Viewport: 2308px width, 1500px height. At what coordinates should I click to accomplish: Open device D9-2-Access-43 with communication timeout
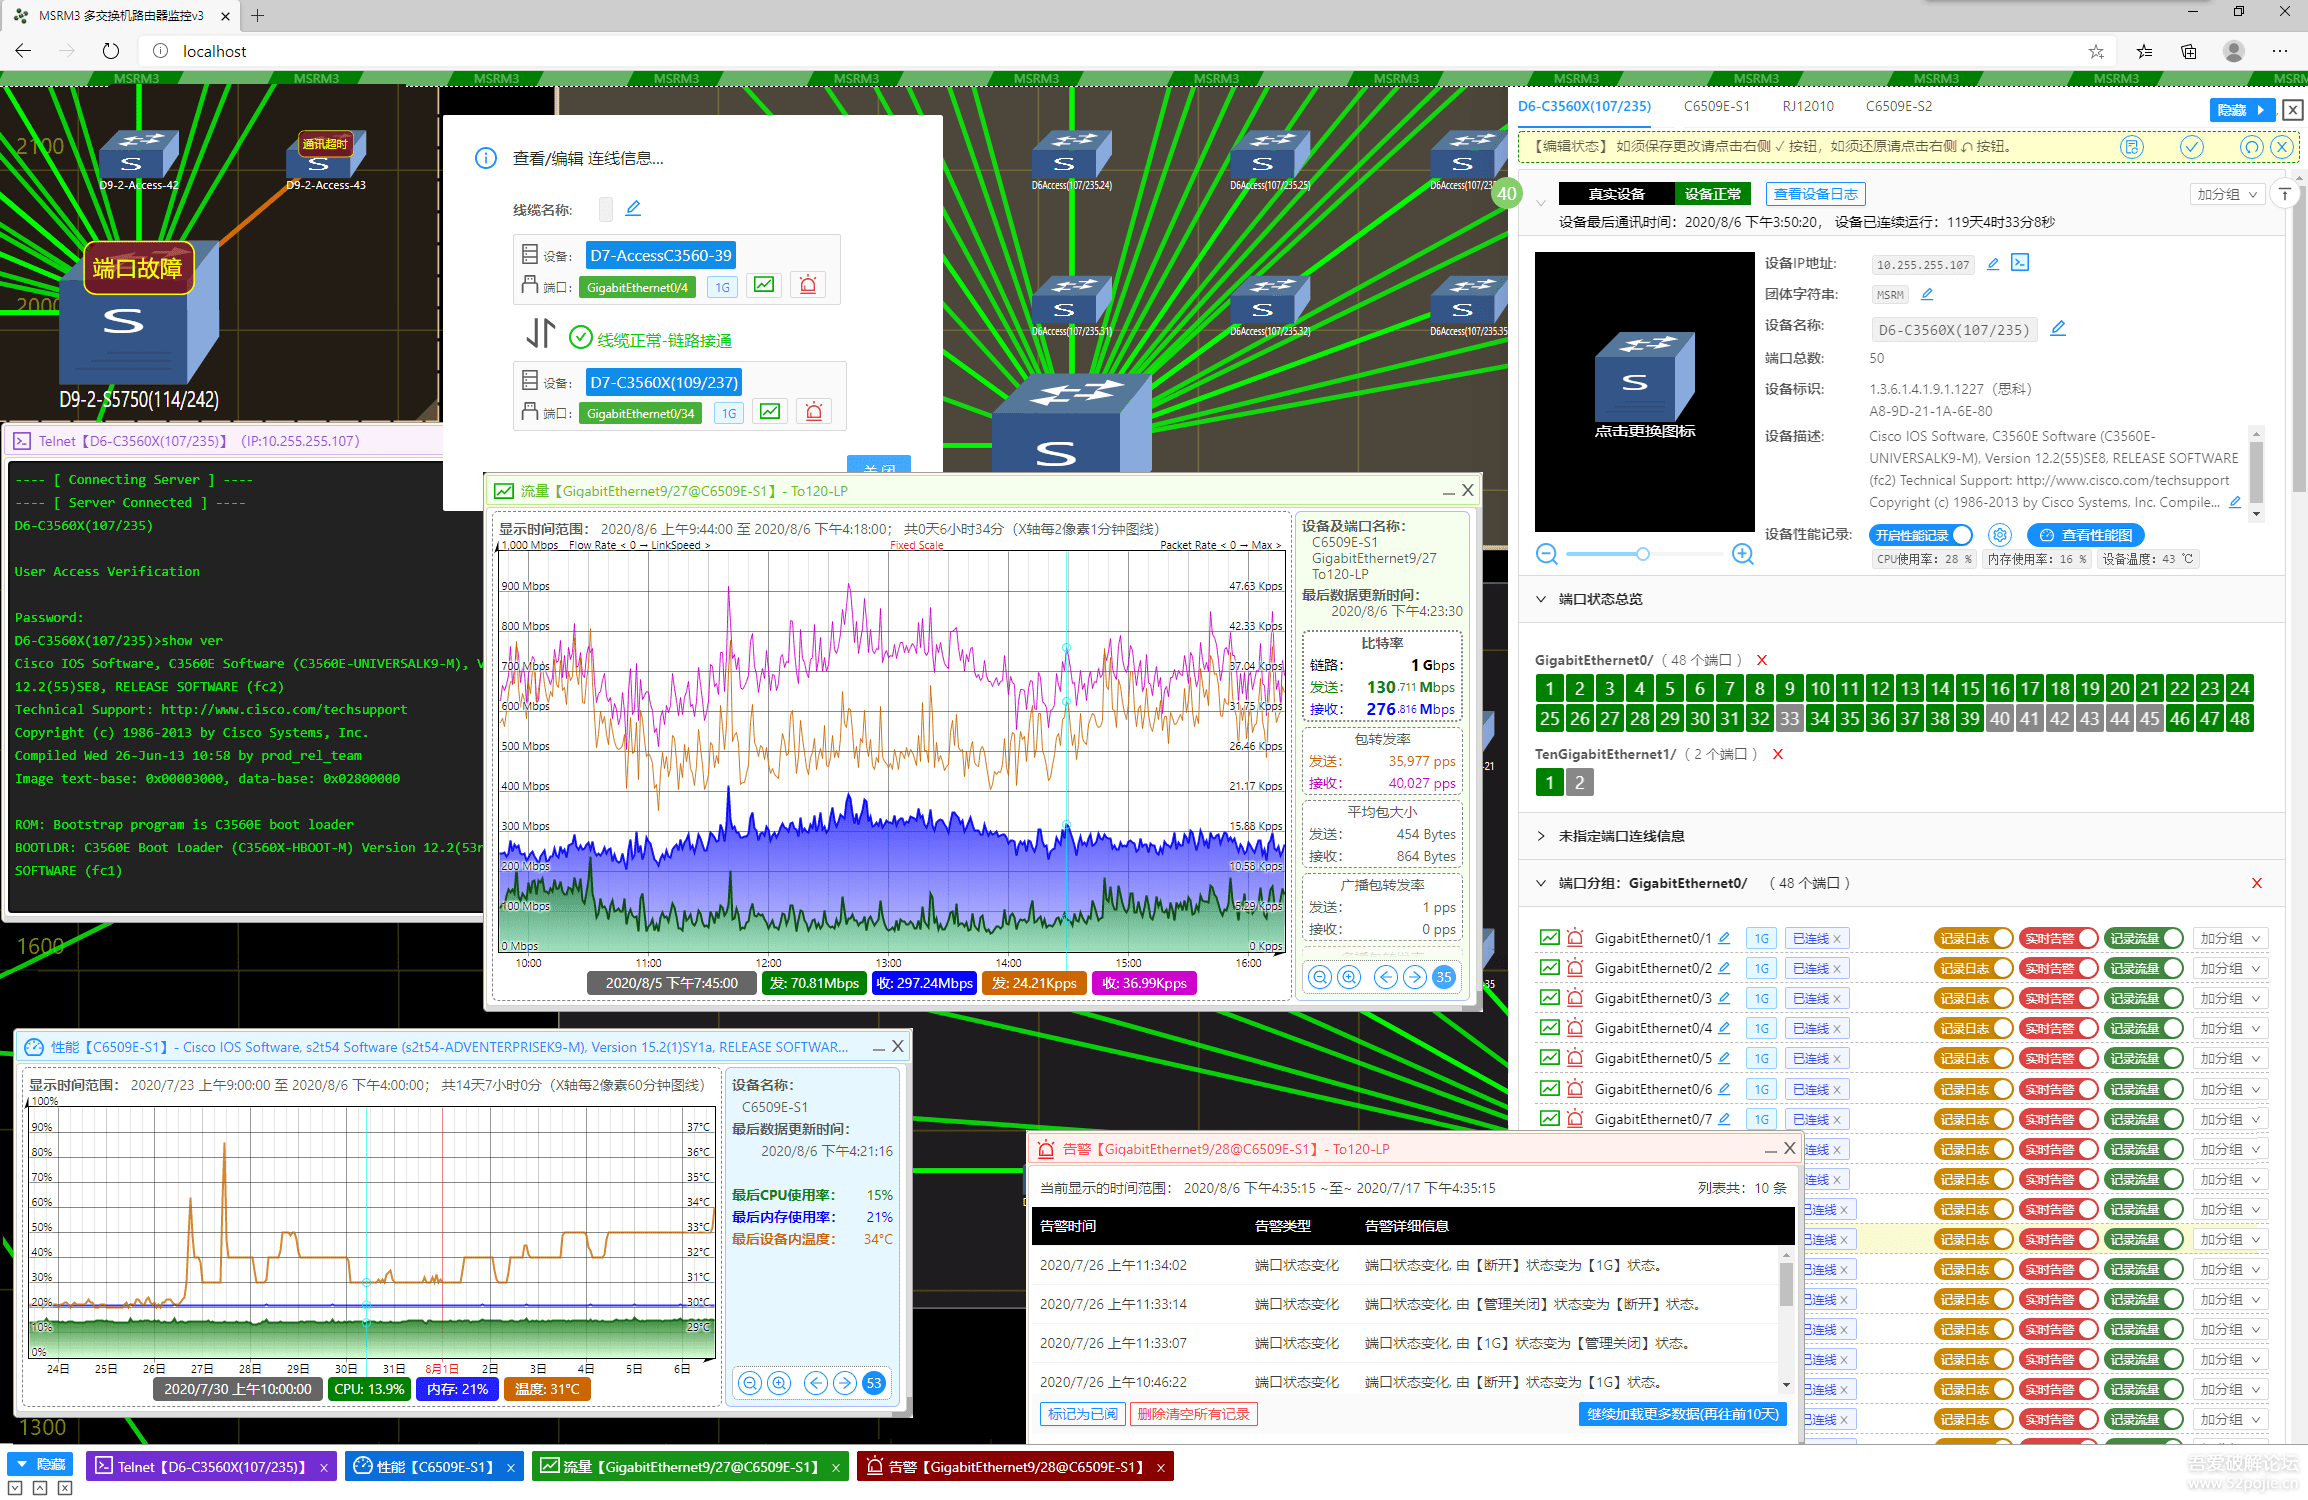(326, 160)
